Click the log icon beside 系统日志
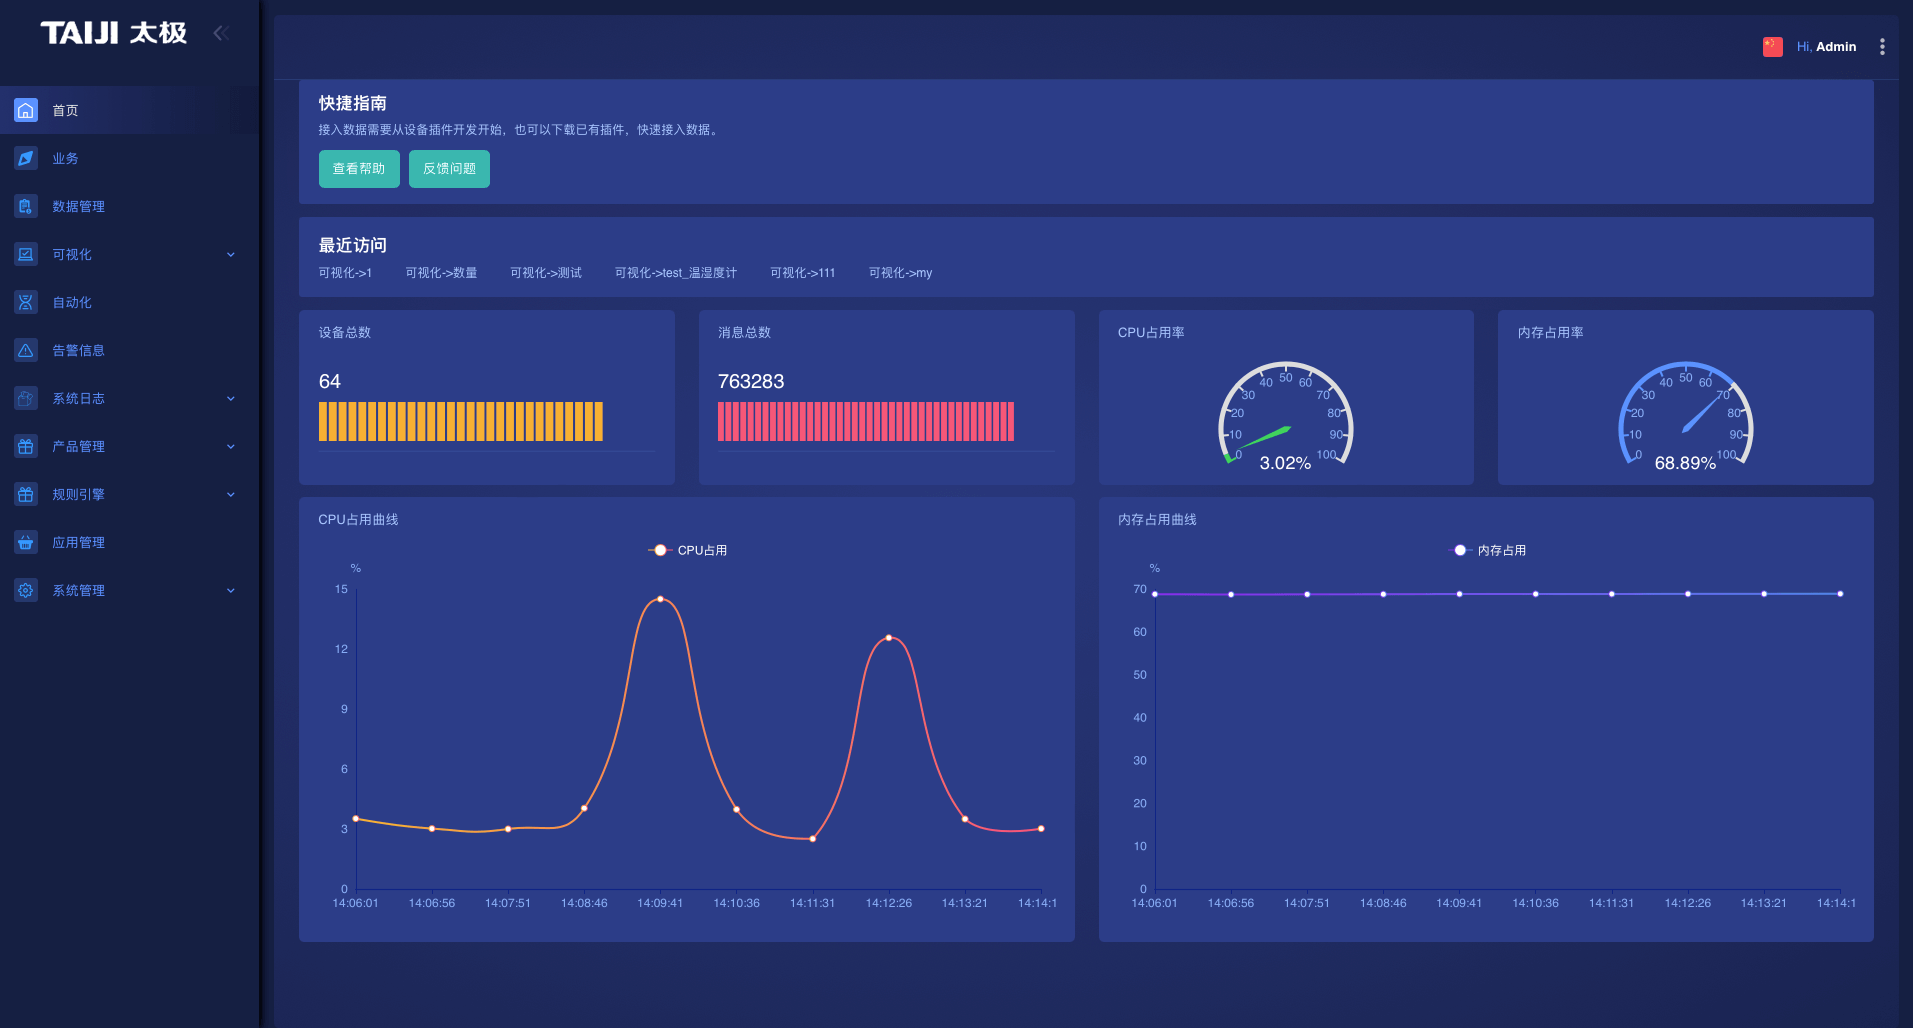This screenshot has width=1913, height=1028. click(26, 398)
